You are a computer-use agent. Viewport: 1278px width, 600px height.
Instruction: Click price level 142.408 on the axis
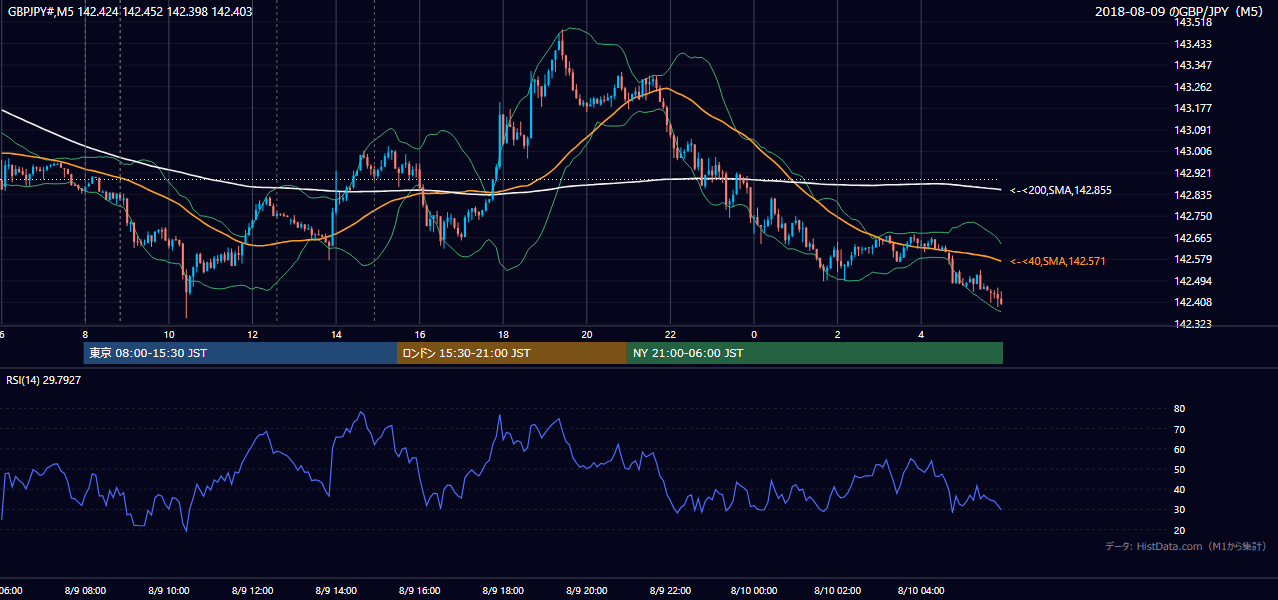[x=1193, y=302]
